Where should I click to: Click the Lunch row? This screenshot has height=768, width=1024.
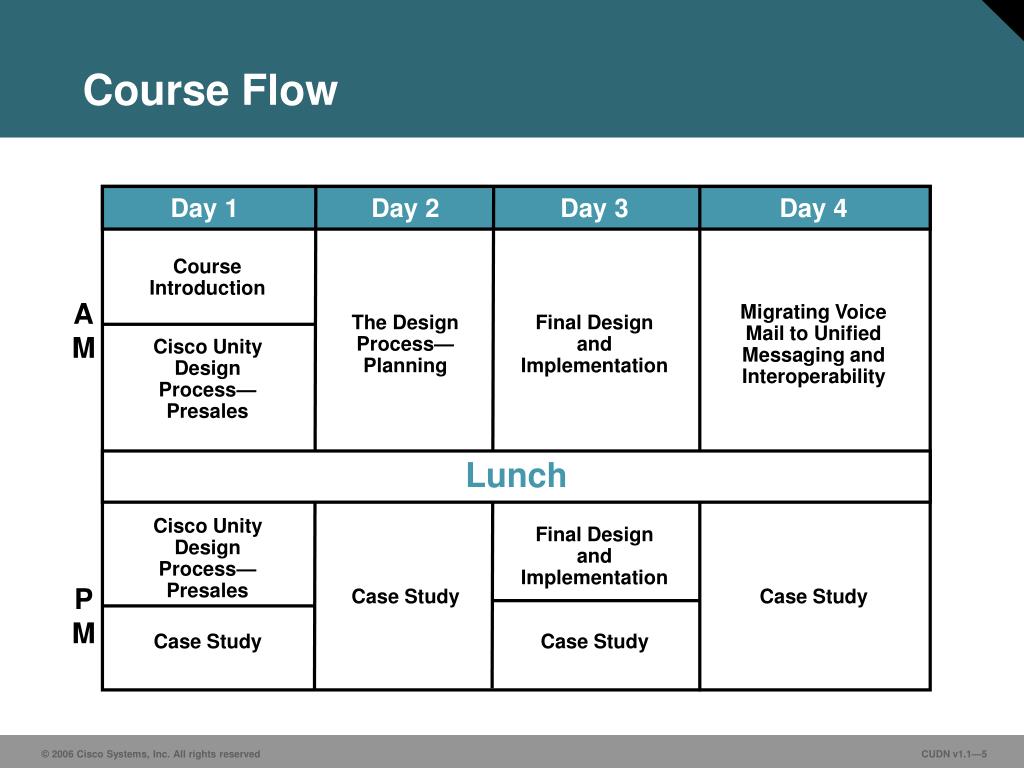(516, 476)
